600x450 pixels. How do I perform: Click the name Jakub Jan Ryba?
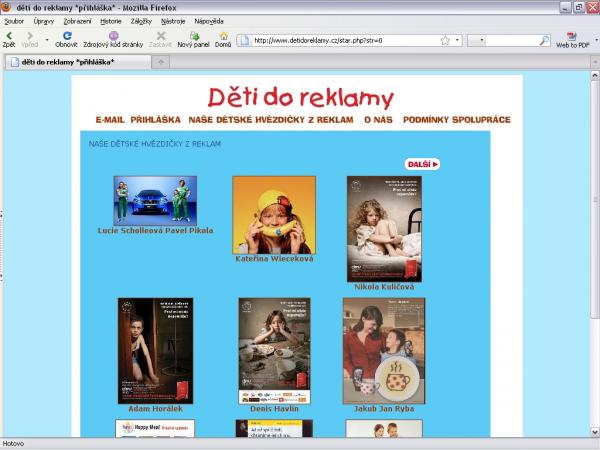point(384,409)
